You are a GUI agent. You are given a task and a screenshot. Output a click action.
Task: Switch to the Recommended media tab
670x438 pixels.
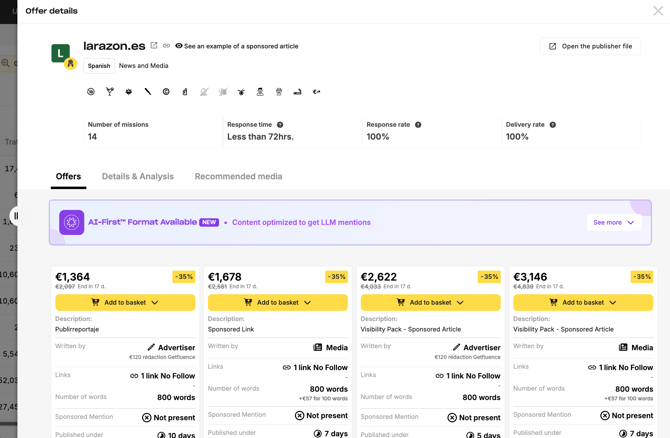click(238, 177)
